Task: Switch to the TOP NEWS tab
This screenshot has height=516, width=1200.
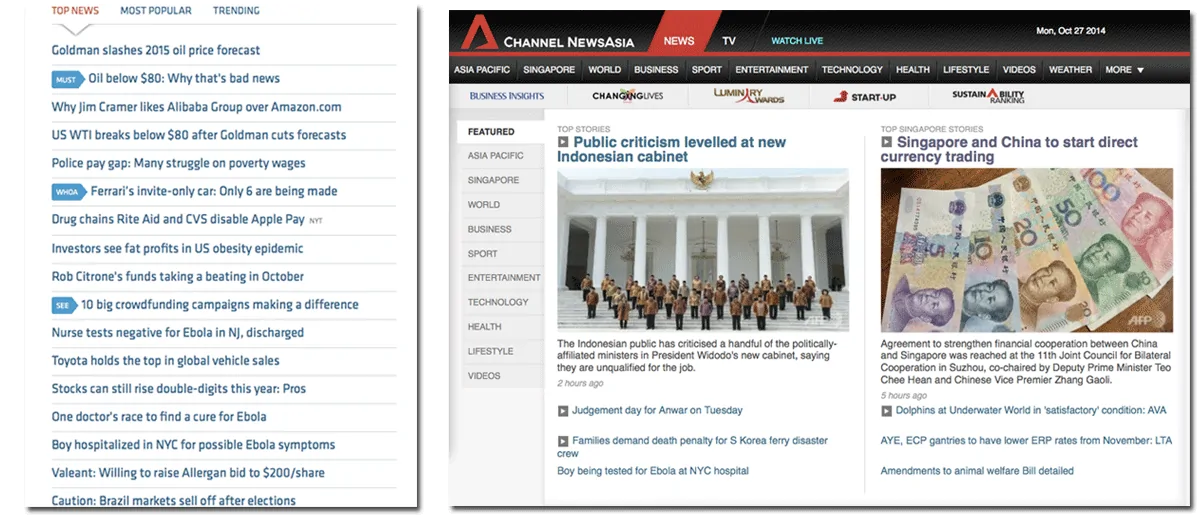Action: tap(75, 11)
